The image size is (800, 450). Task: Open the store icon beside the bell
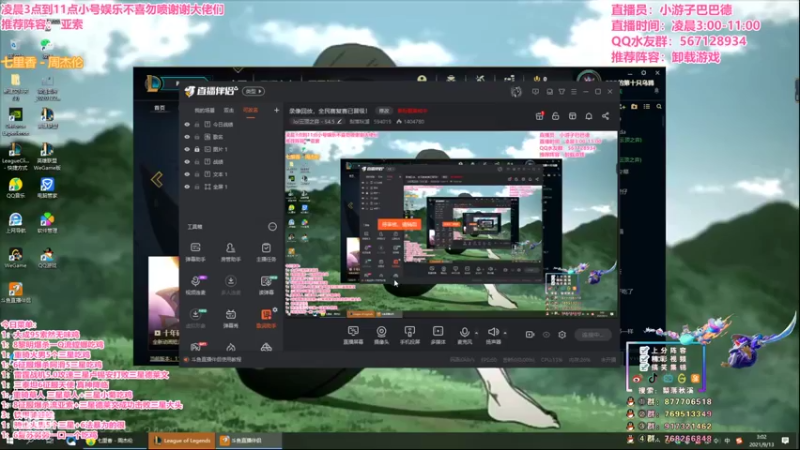pyautogui.click(x=572, y=116)
